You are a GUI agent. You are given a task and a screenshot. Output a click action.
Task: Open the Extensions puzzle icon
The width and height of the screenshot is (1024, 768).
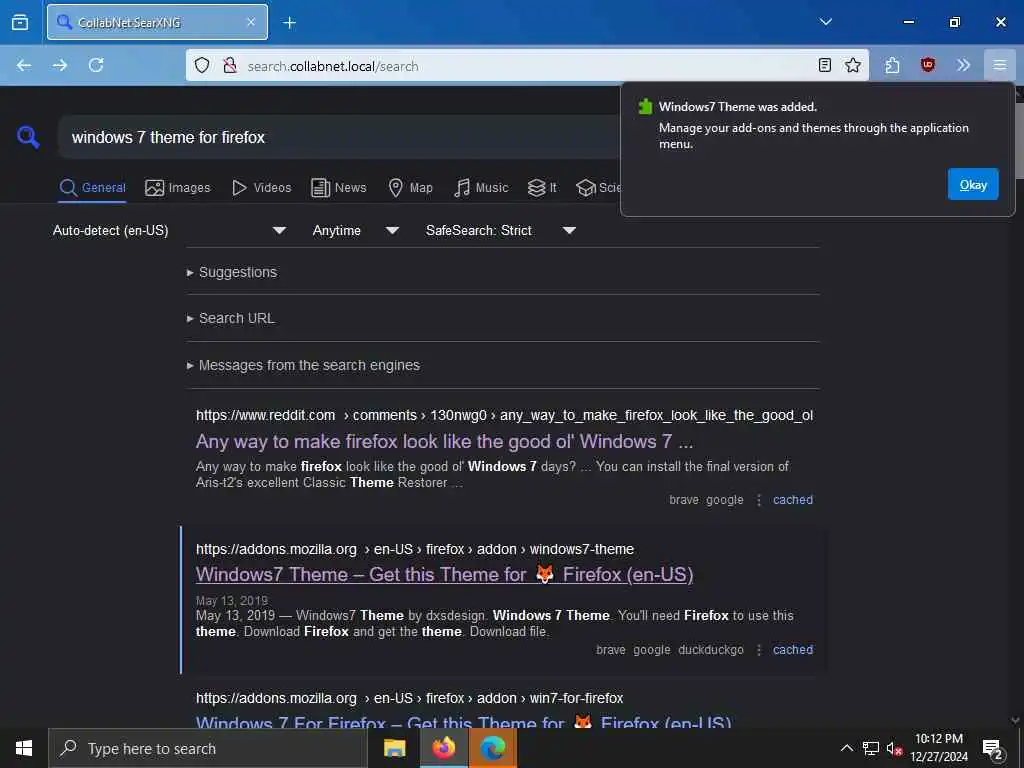[x=893, y=65]
